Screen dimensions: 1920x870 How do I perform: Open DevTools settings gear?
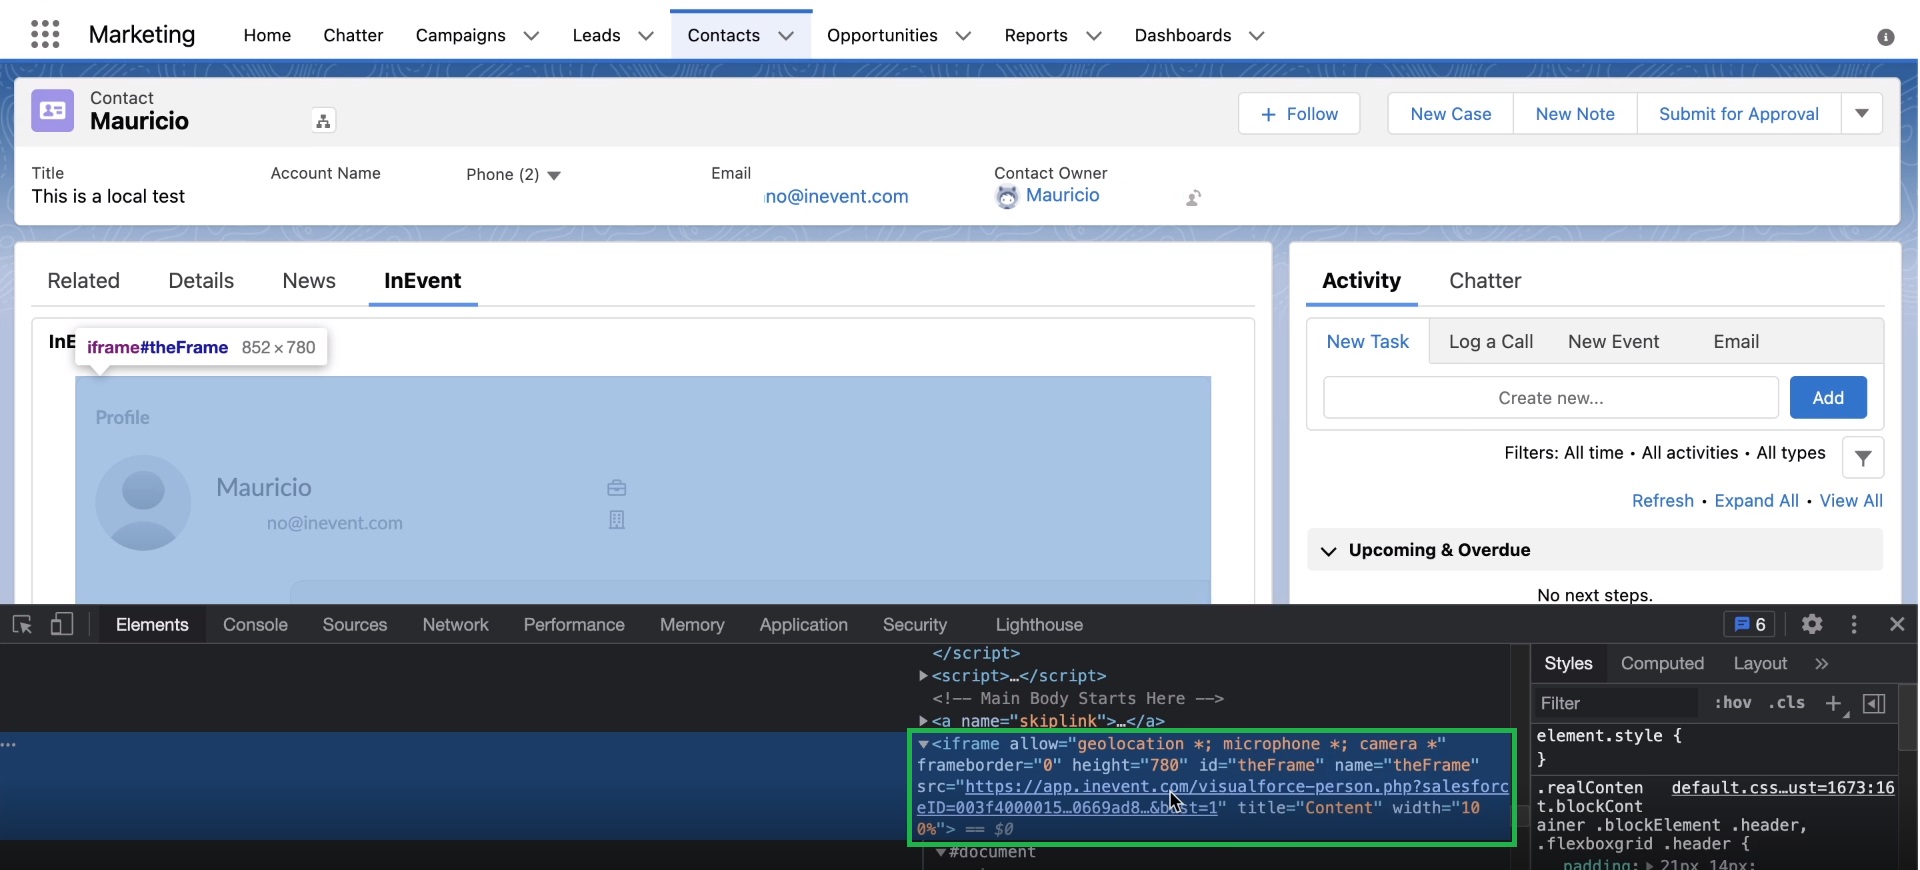1812,624
